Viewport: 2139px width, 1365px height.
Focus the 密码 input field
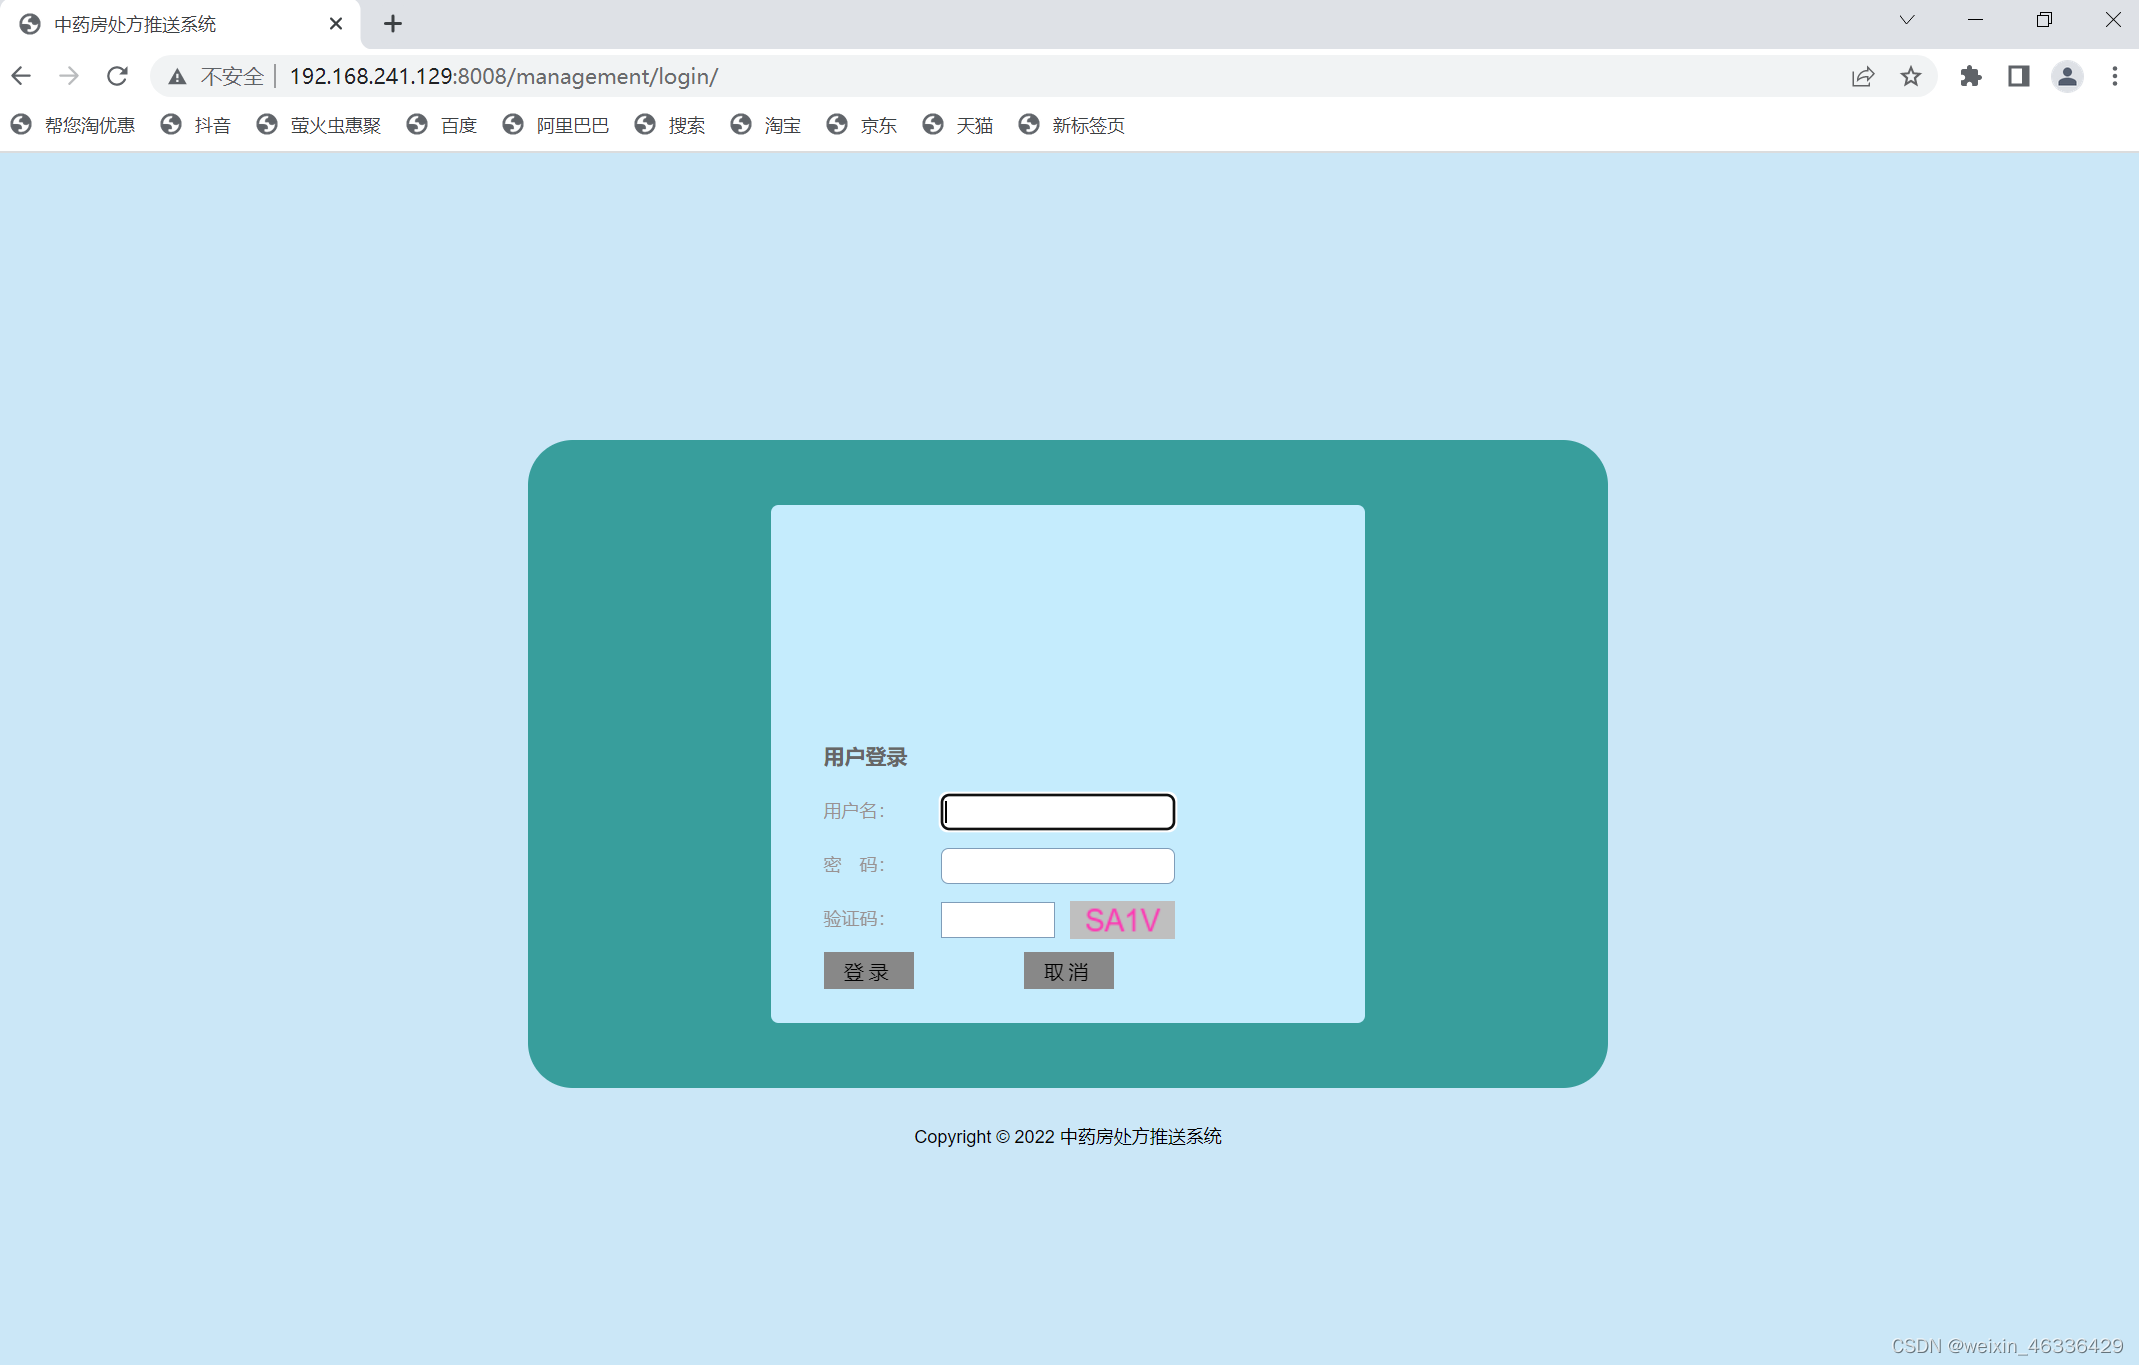click(x=1057, y=866)
